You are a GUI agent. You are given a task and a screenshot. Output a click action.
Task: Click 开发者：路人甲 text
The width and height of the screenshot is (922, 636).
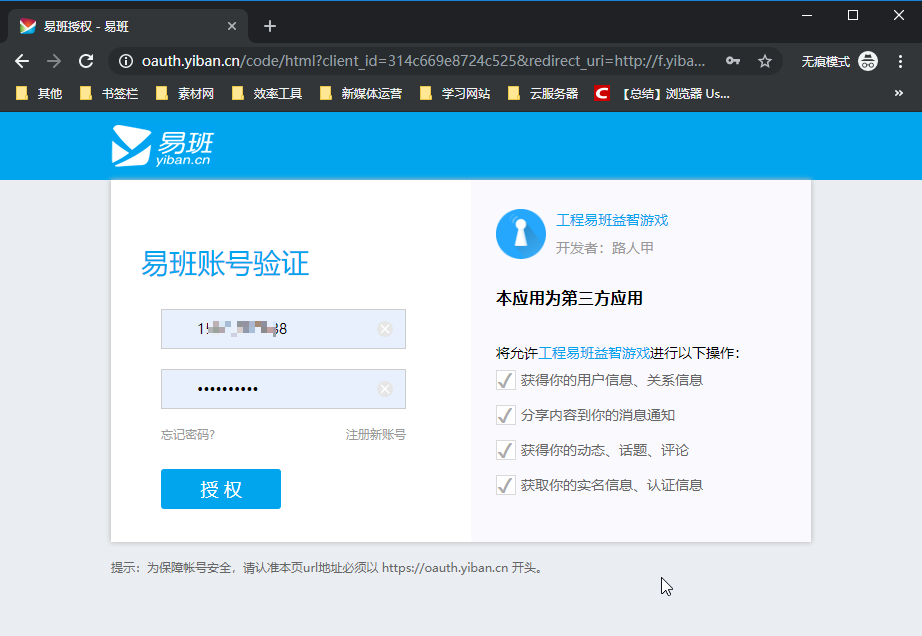605,248
